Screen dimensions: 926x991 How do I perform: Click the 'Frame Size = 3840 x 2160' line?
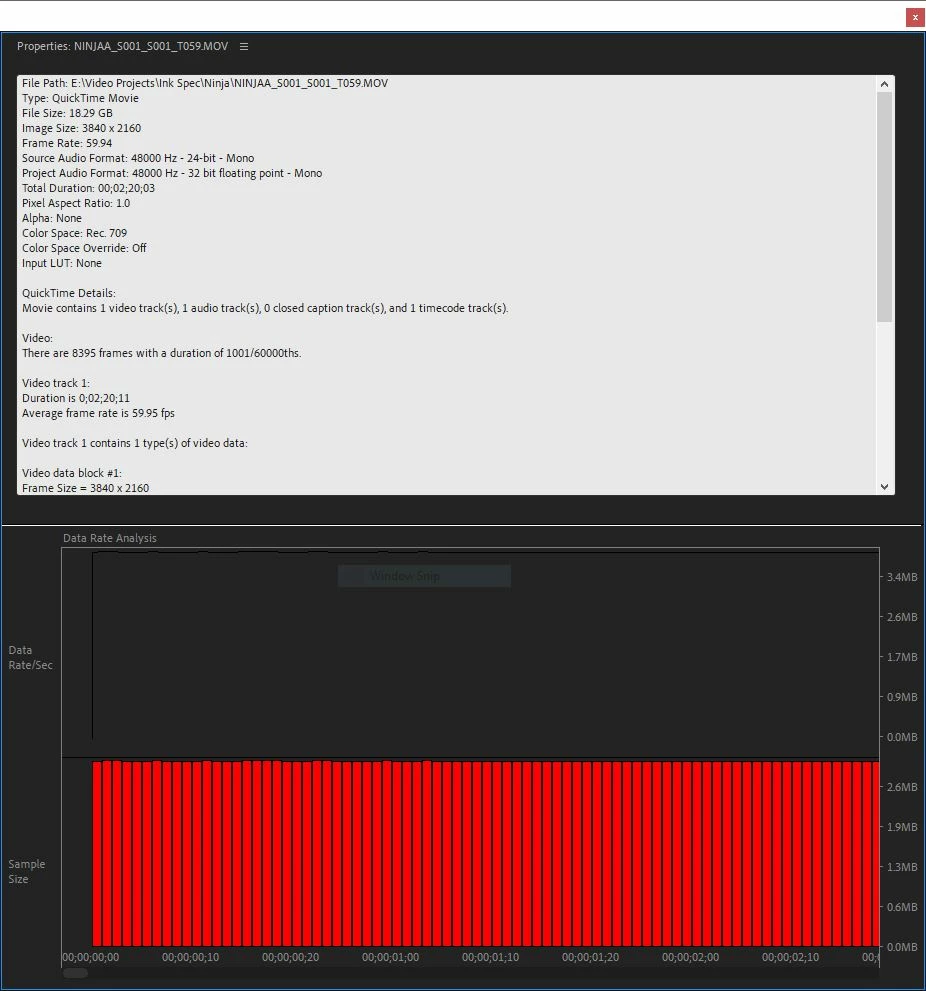86,488
